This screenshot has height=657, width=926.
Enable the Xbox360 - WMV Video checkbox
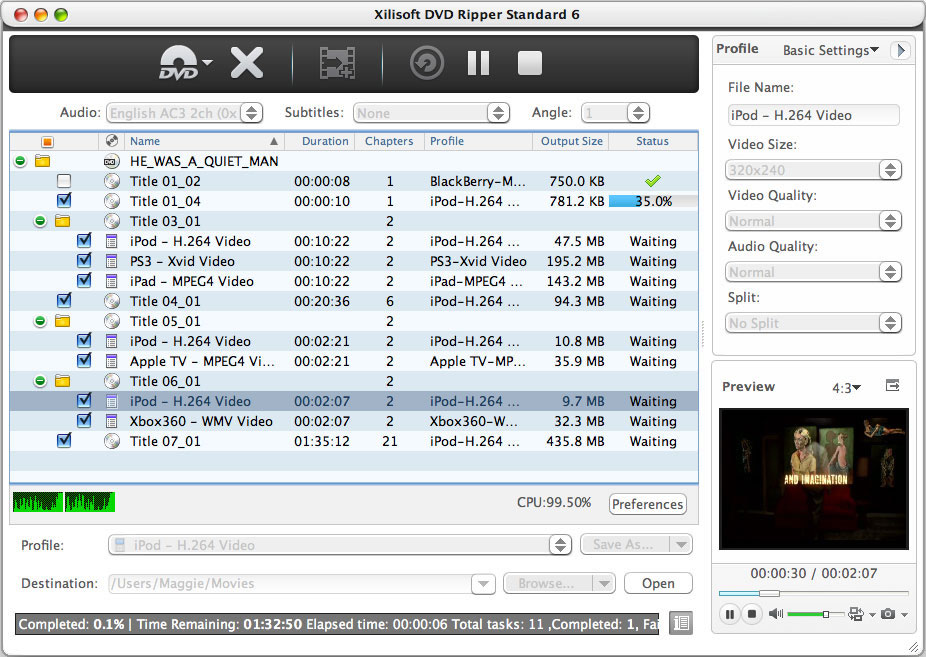coord(84,421)
